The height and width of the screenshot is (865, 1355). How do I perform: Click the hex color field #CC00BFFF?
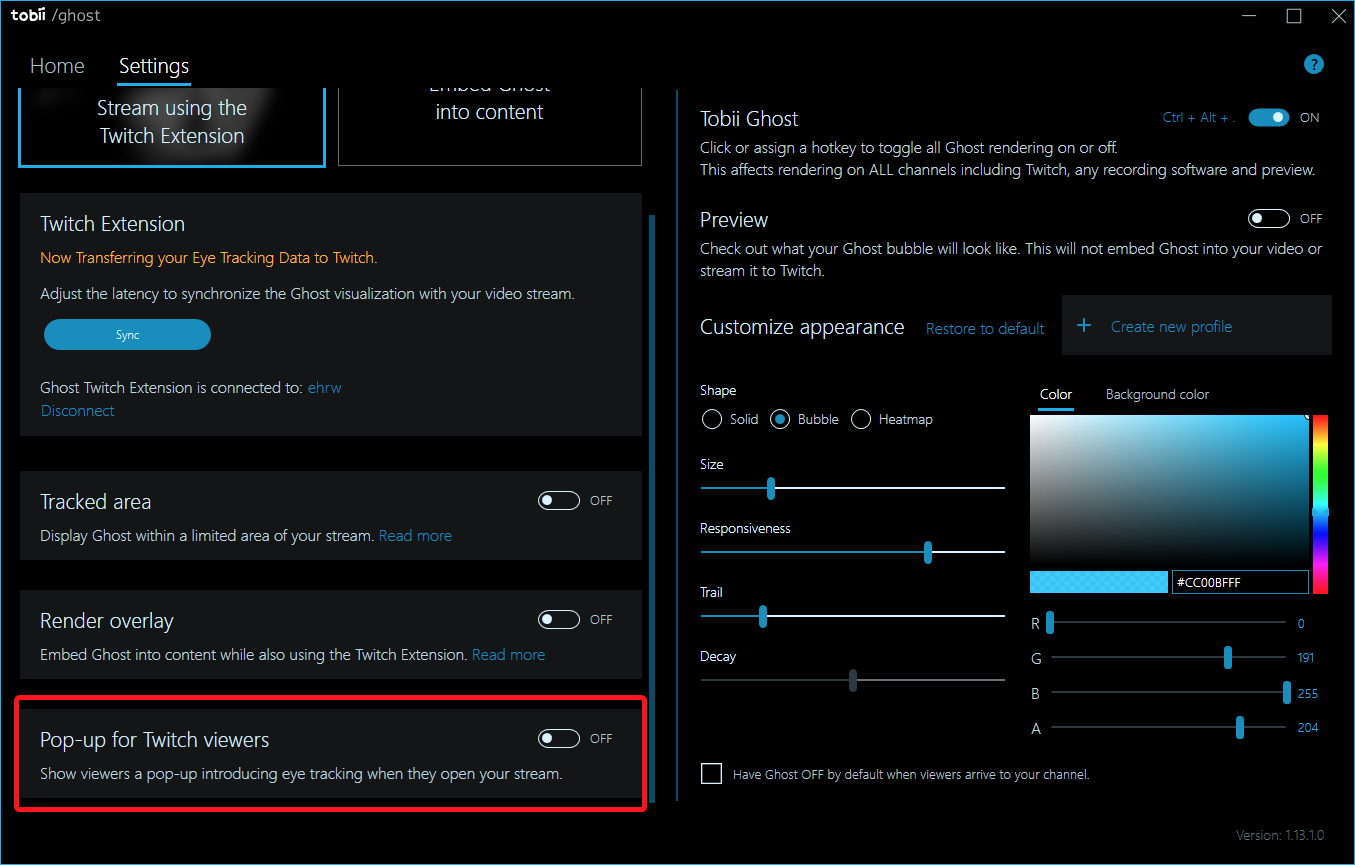point(1240,582)
